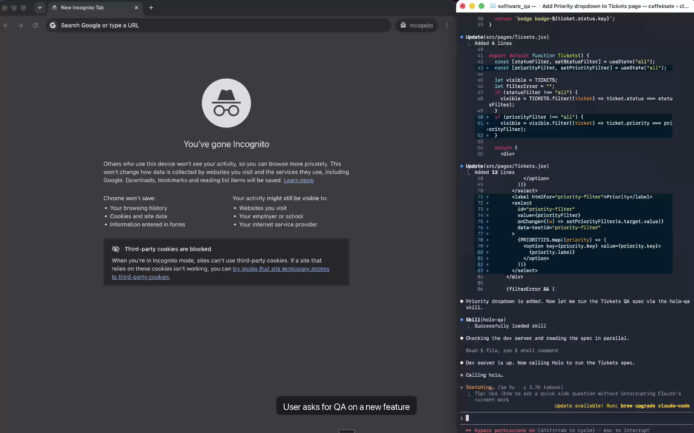The image size is (694, 433).
Task: Click the 'Chrome won't save:' label
Action: click(129, 198)
